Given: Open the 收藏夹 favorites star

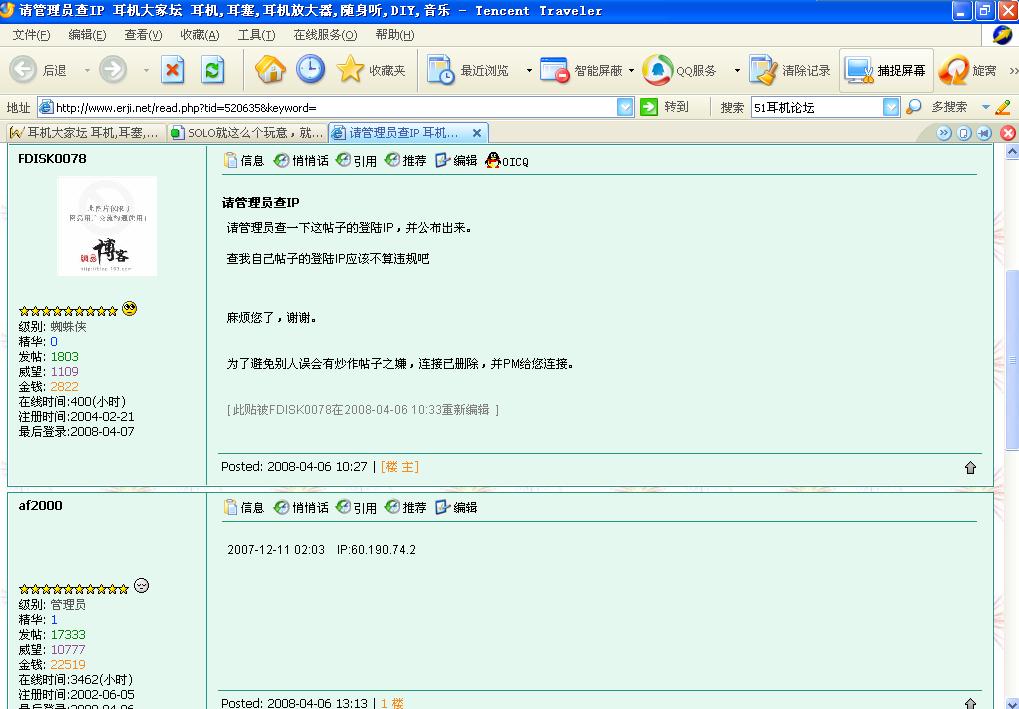Looking at the screenshot, I should click(371, 70).
